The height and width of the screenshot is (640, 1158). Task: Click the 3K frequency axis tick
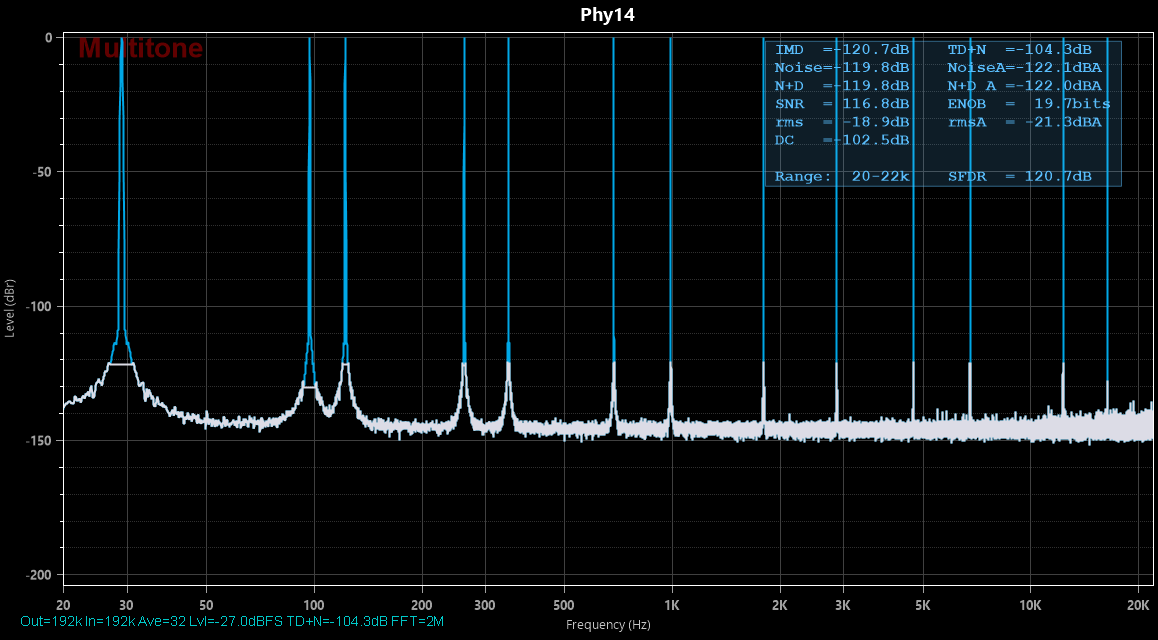click(843, 605)
